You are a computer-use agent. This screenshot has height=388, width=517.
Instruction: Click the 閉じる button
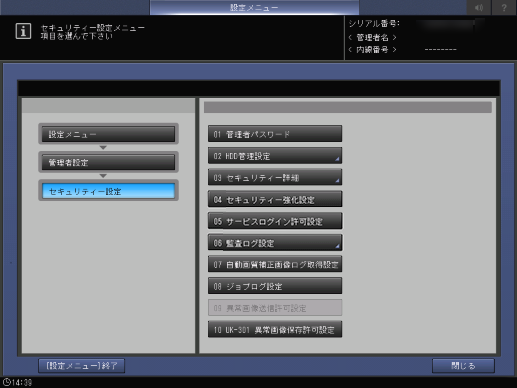coord(463,366)
